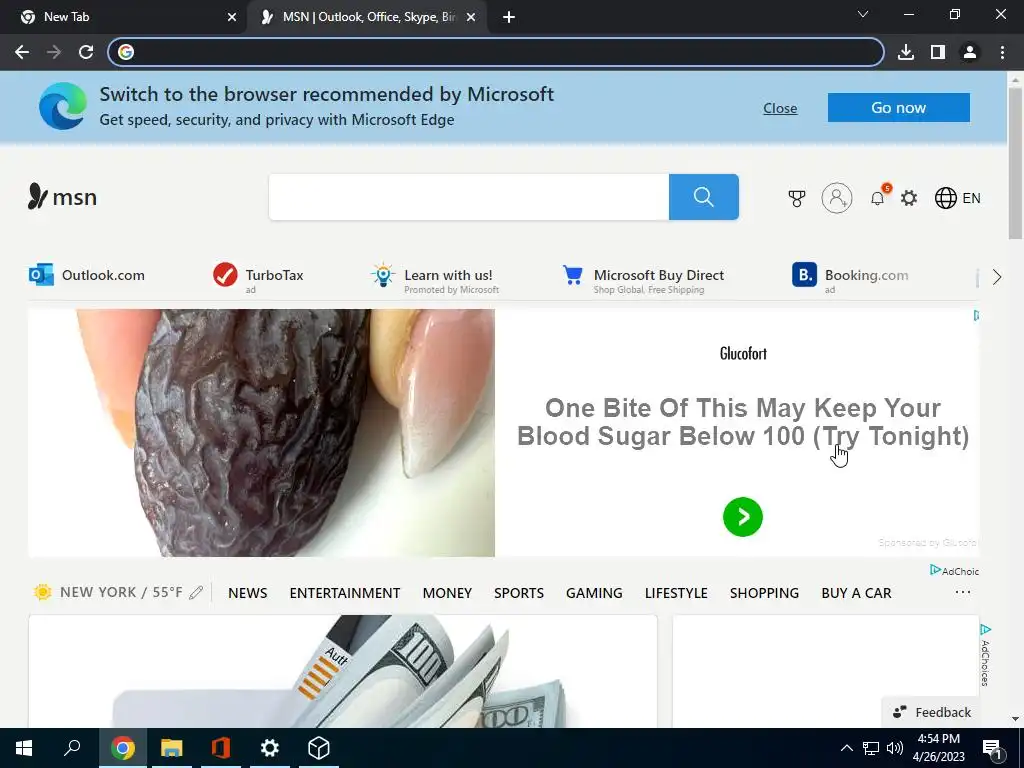Open Office app from the taskbar
Viewport: 1024px width, 768px height.
[221, 748]
